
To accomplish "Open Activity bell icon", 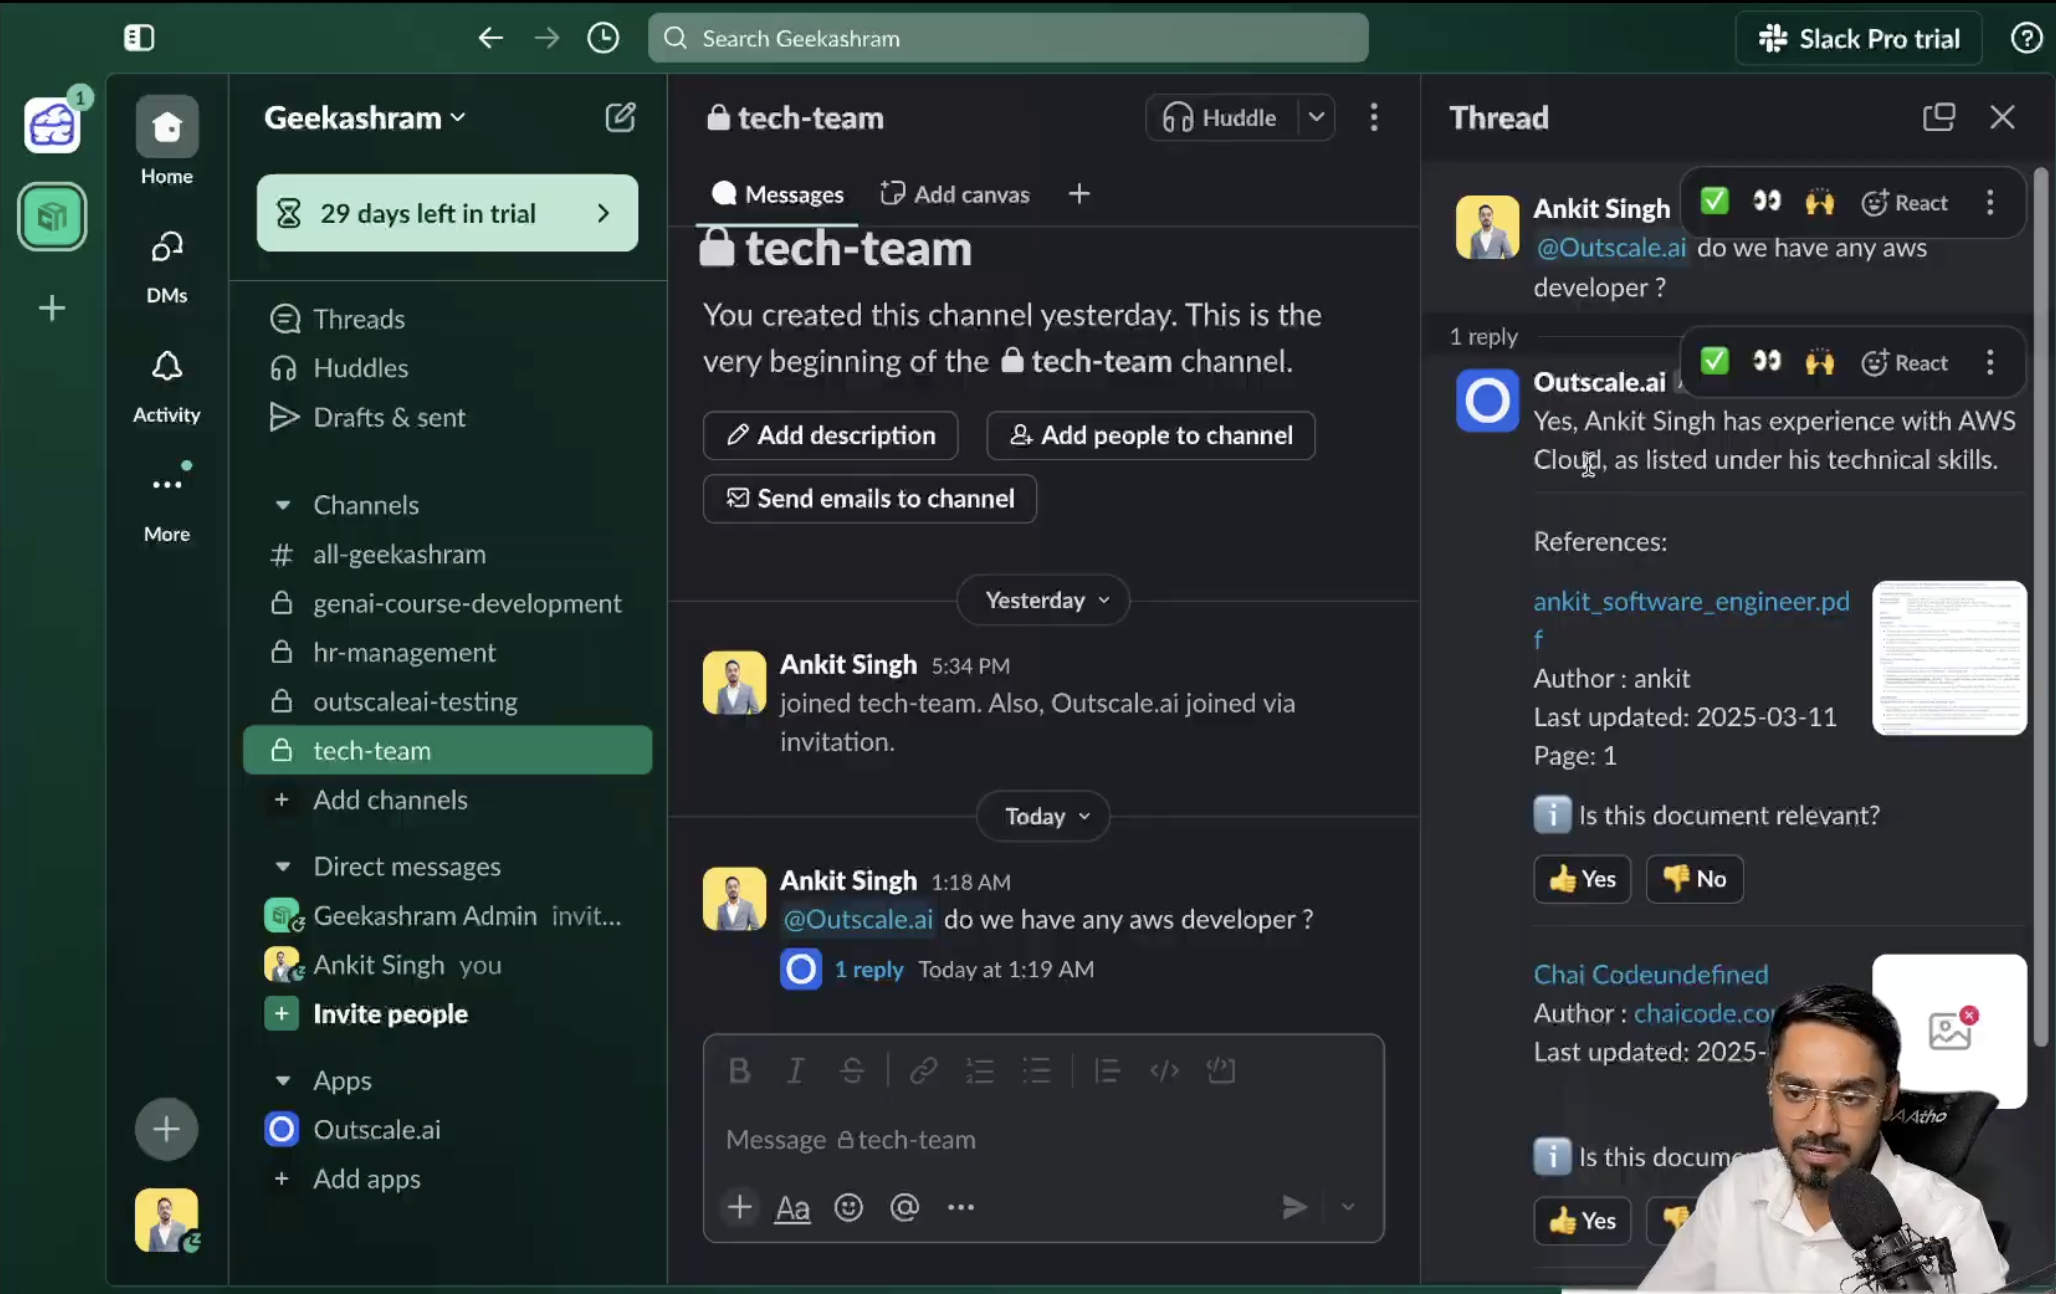I will 167,386.
